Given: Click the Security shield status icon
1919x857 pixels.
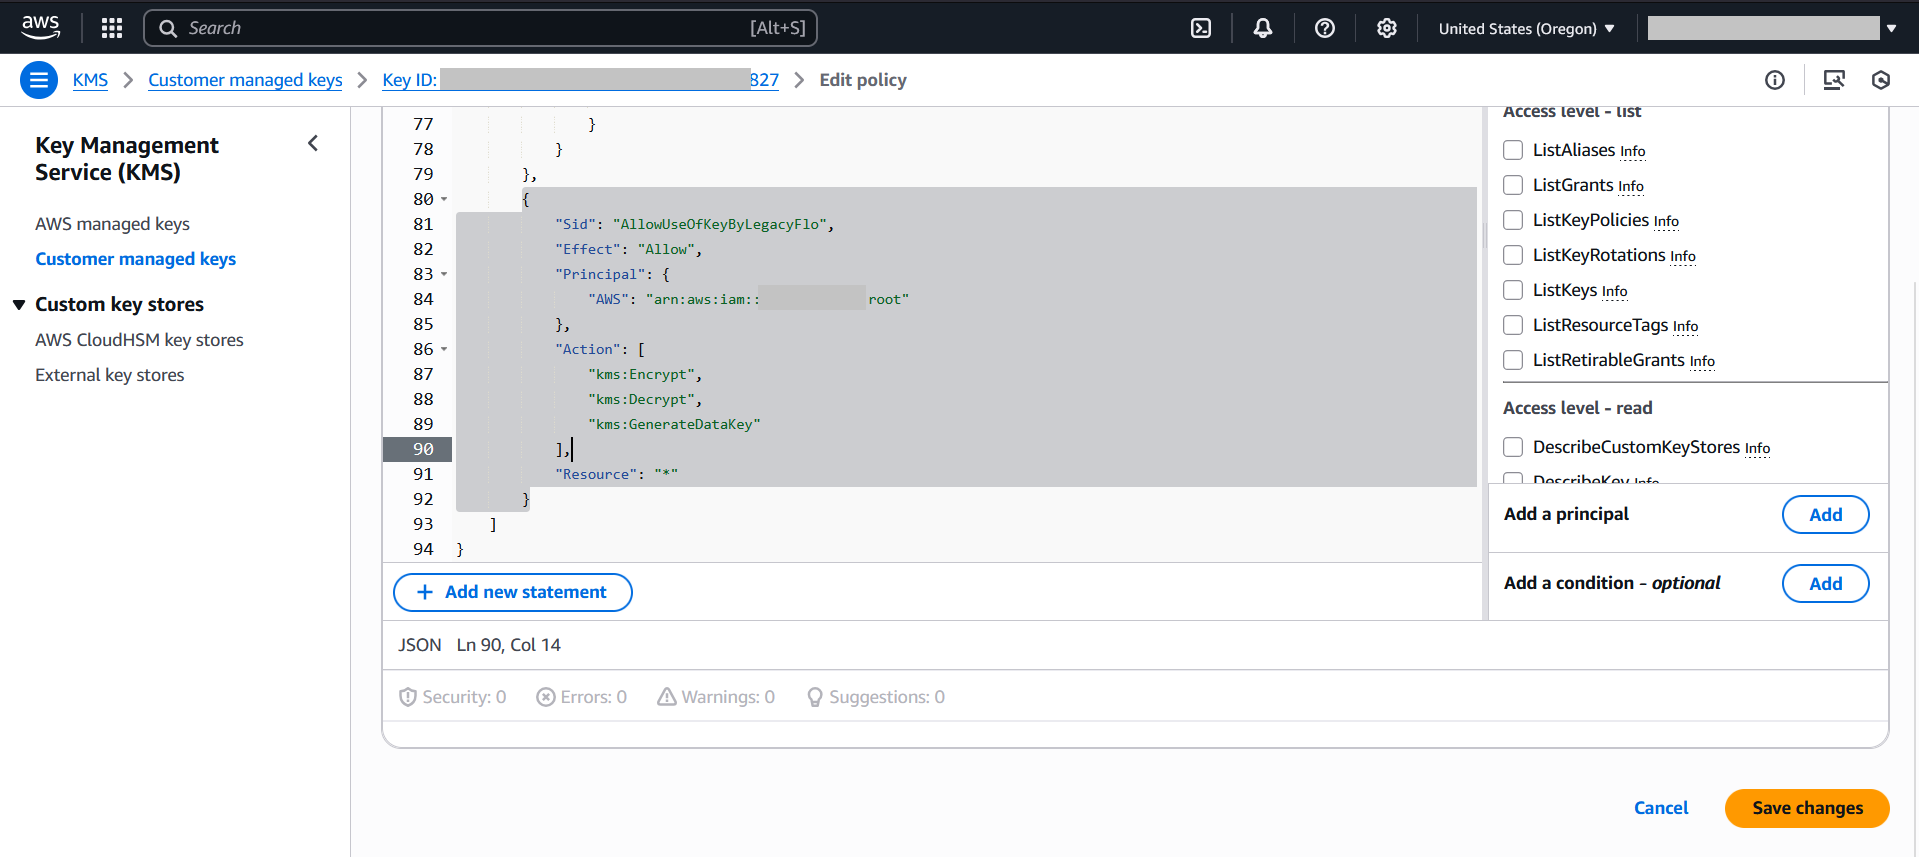Looking at the screenshot, I should (408, 697).
